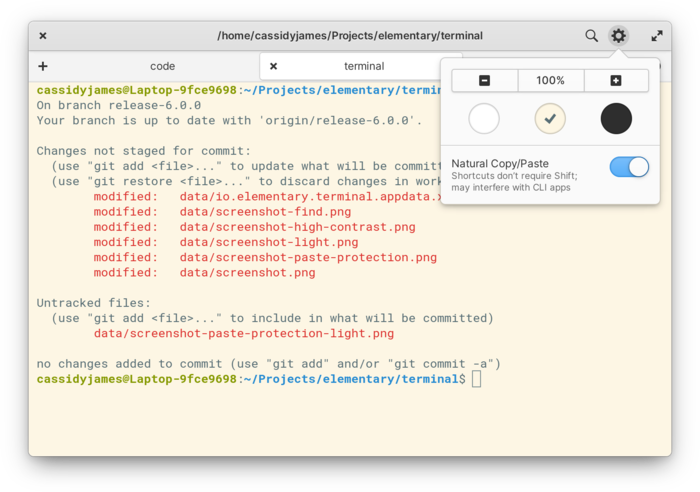Image resolution: width=700 pixels, height=492 pixels.
Task: Select the 'terminal' tab
Action: point(364,67)
